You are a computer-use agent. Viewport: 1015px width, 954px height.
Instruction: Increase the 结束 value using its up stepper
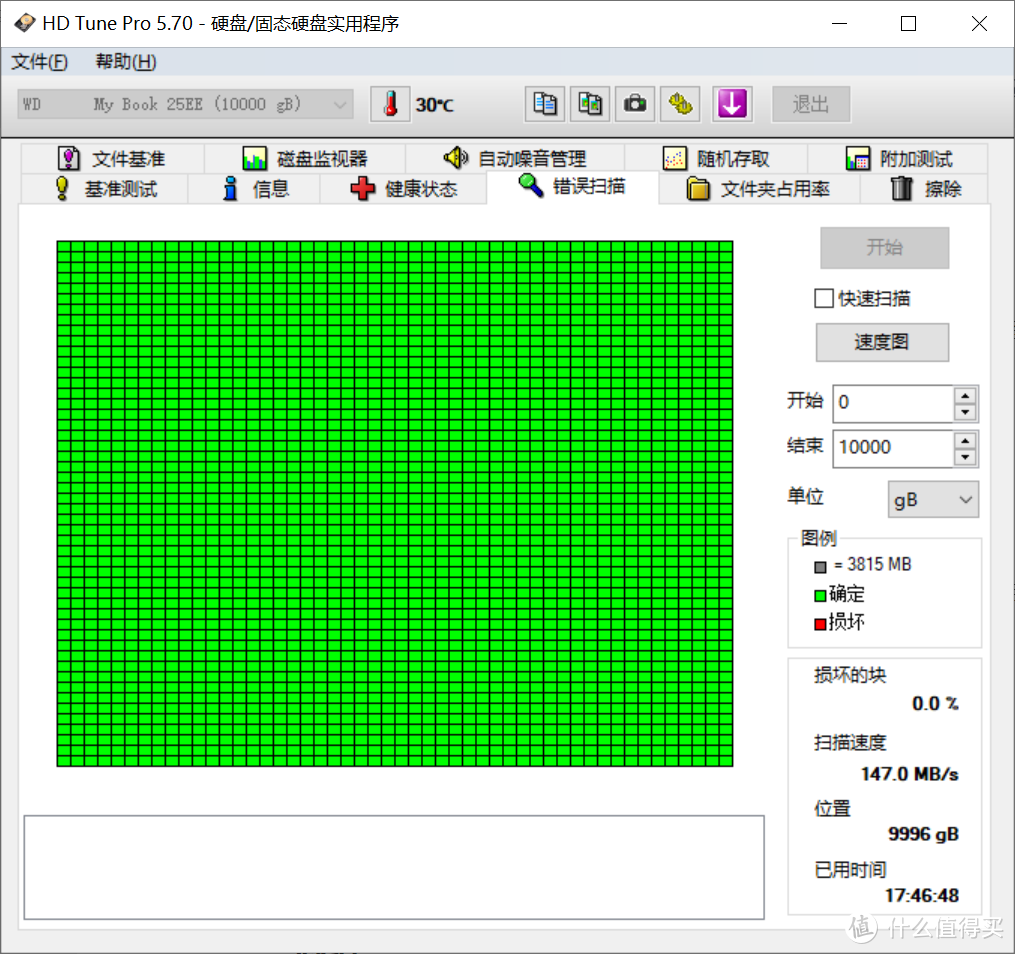click(964, 442)
